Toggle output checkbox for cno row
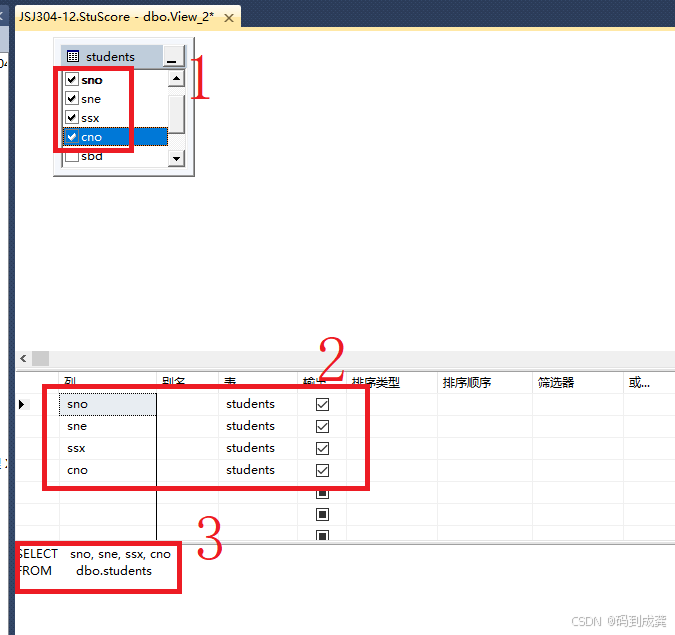The width and height of the screenshot is (675, 635). pos(322,470)
